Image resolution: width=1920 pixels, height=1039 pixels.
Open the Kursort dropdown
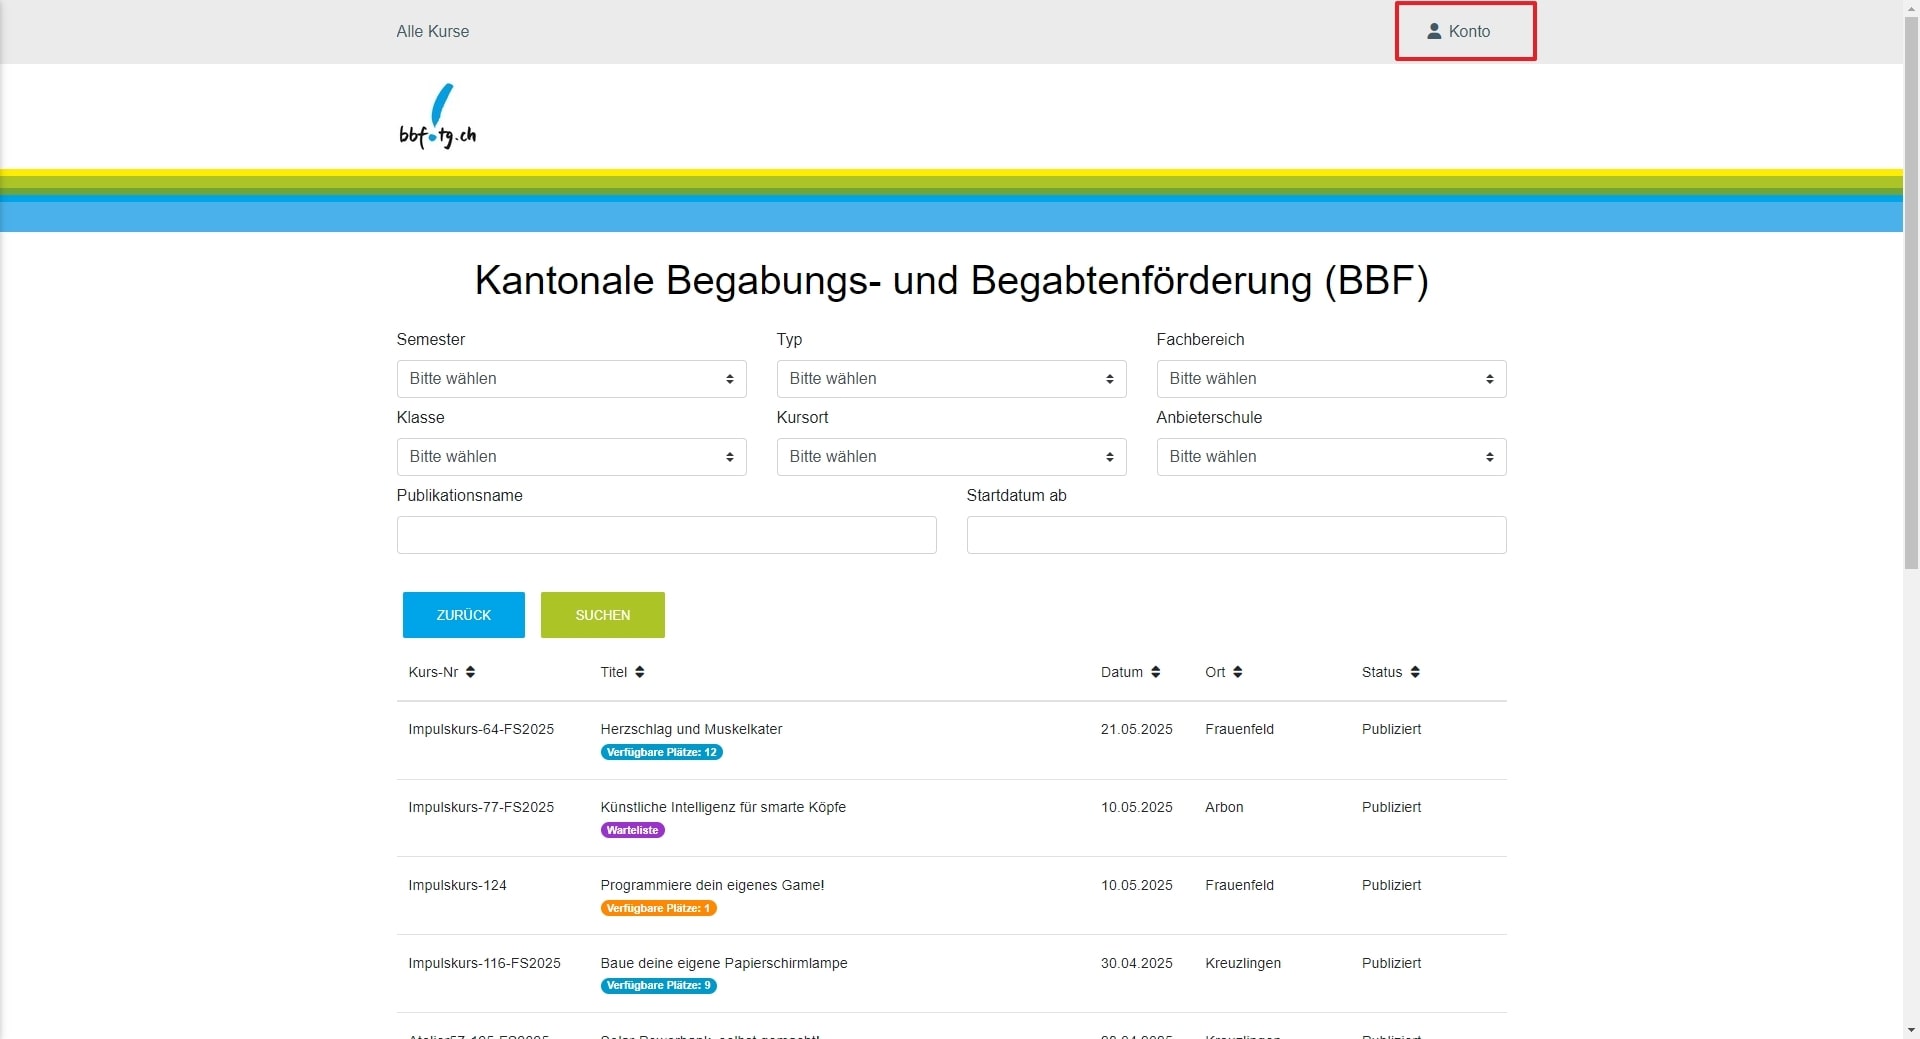[951, 457]
